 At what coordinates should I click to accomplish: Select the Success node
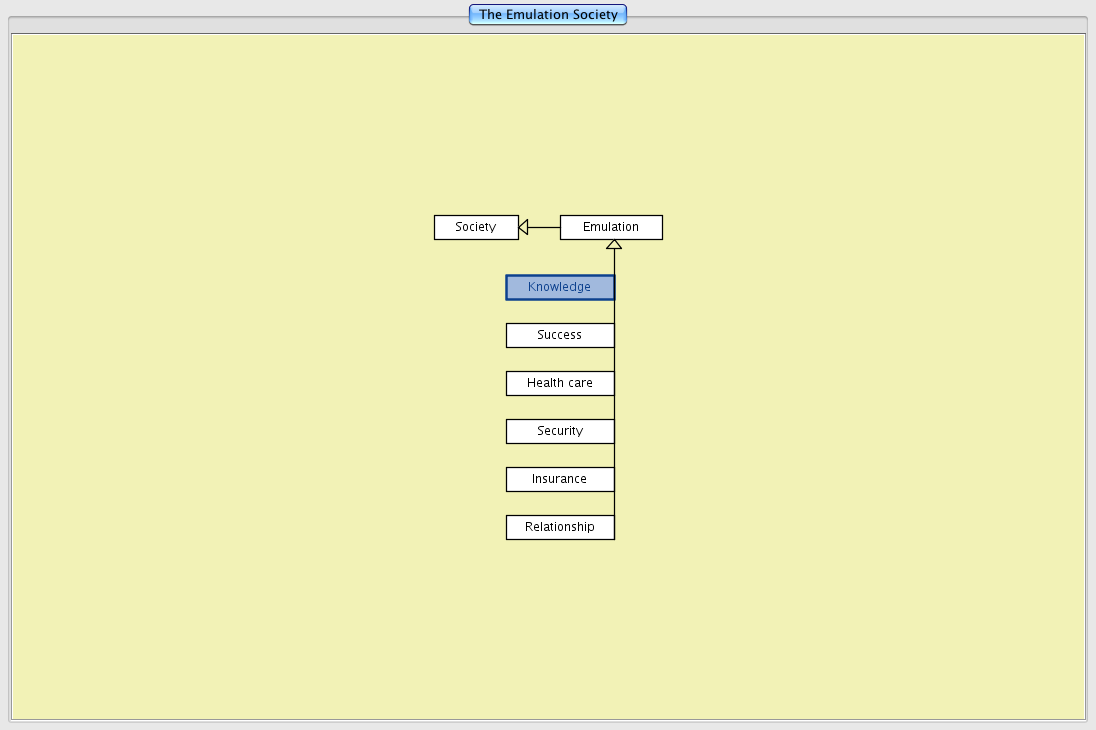[560, 335]
